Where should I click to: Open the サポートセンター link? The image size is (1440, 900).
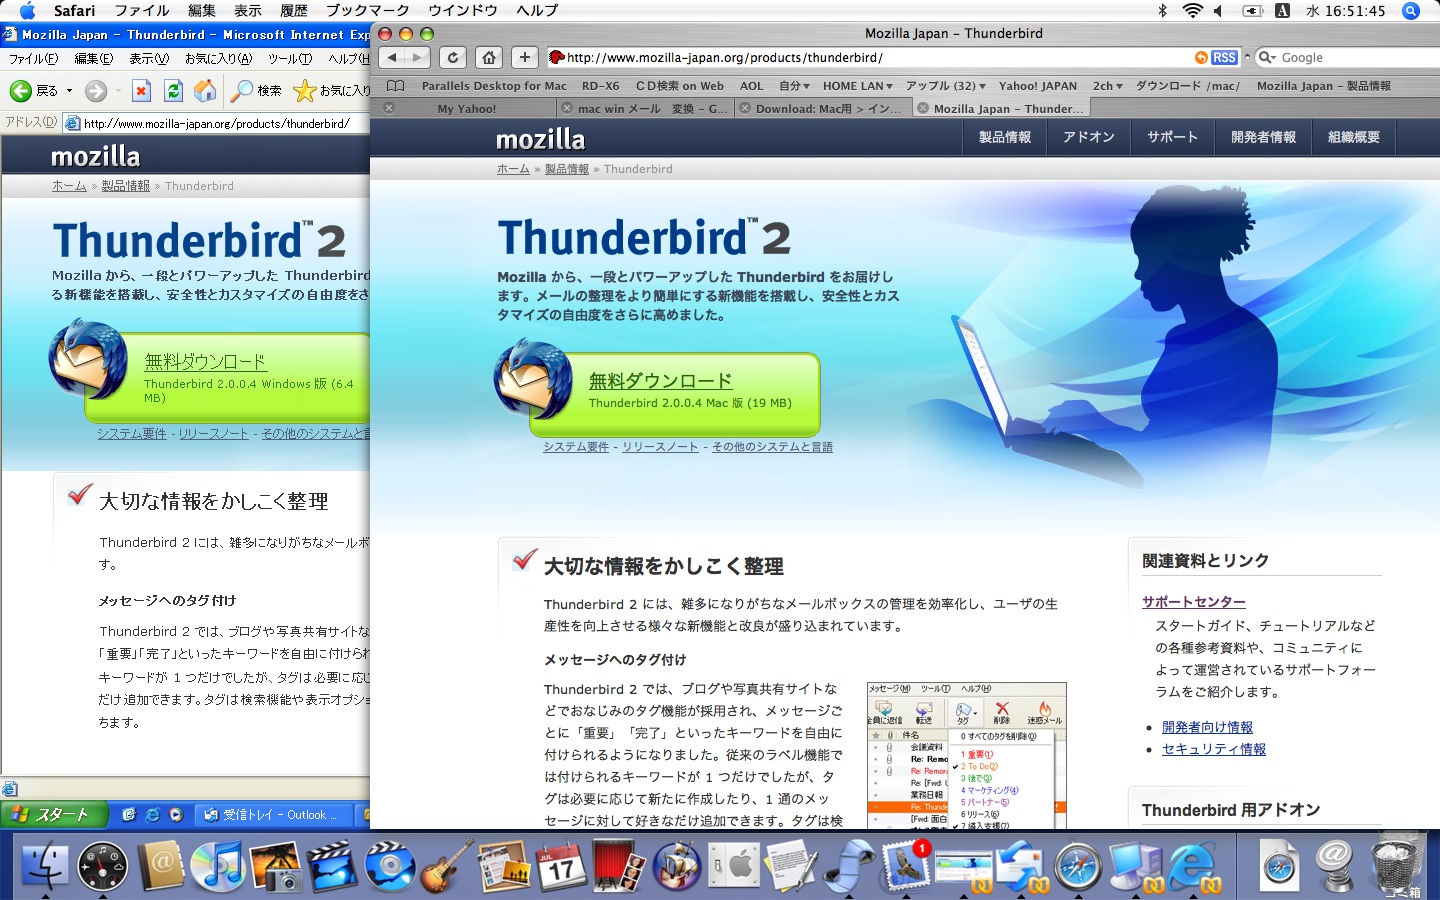coord(1194,602)
